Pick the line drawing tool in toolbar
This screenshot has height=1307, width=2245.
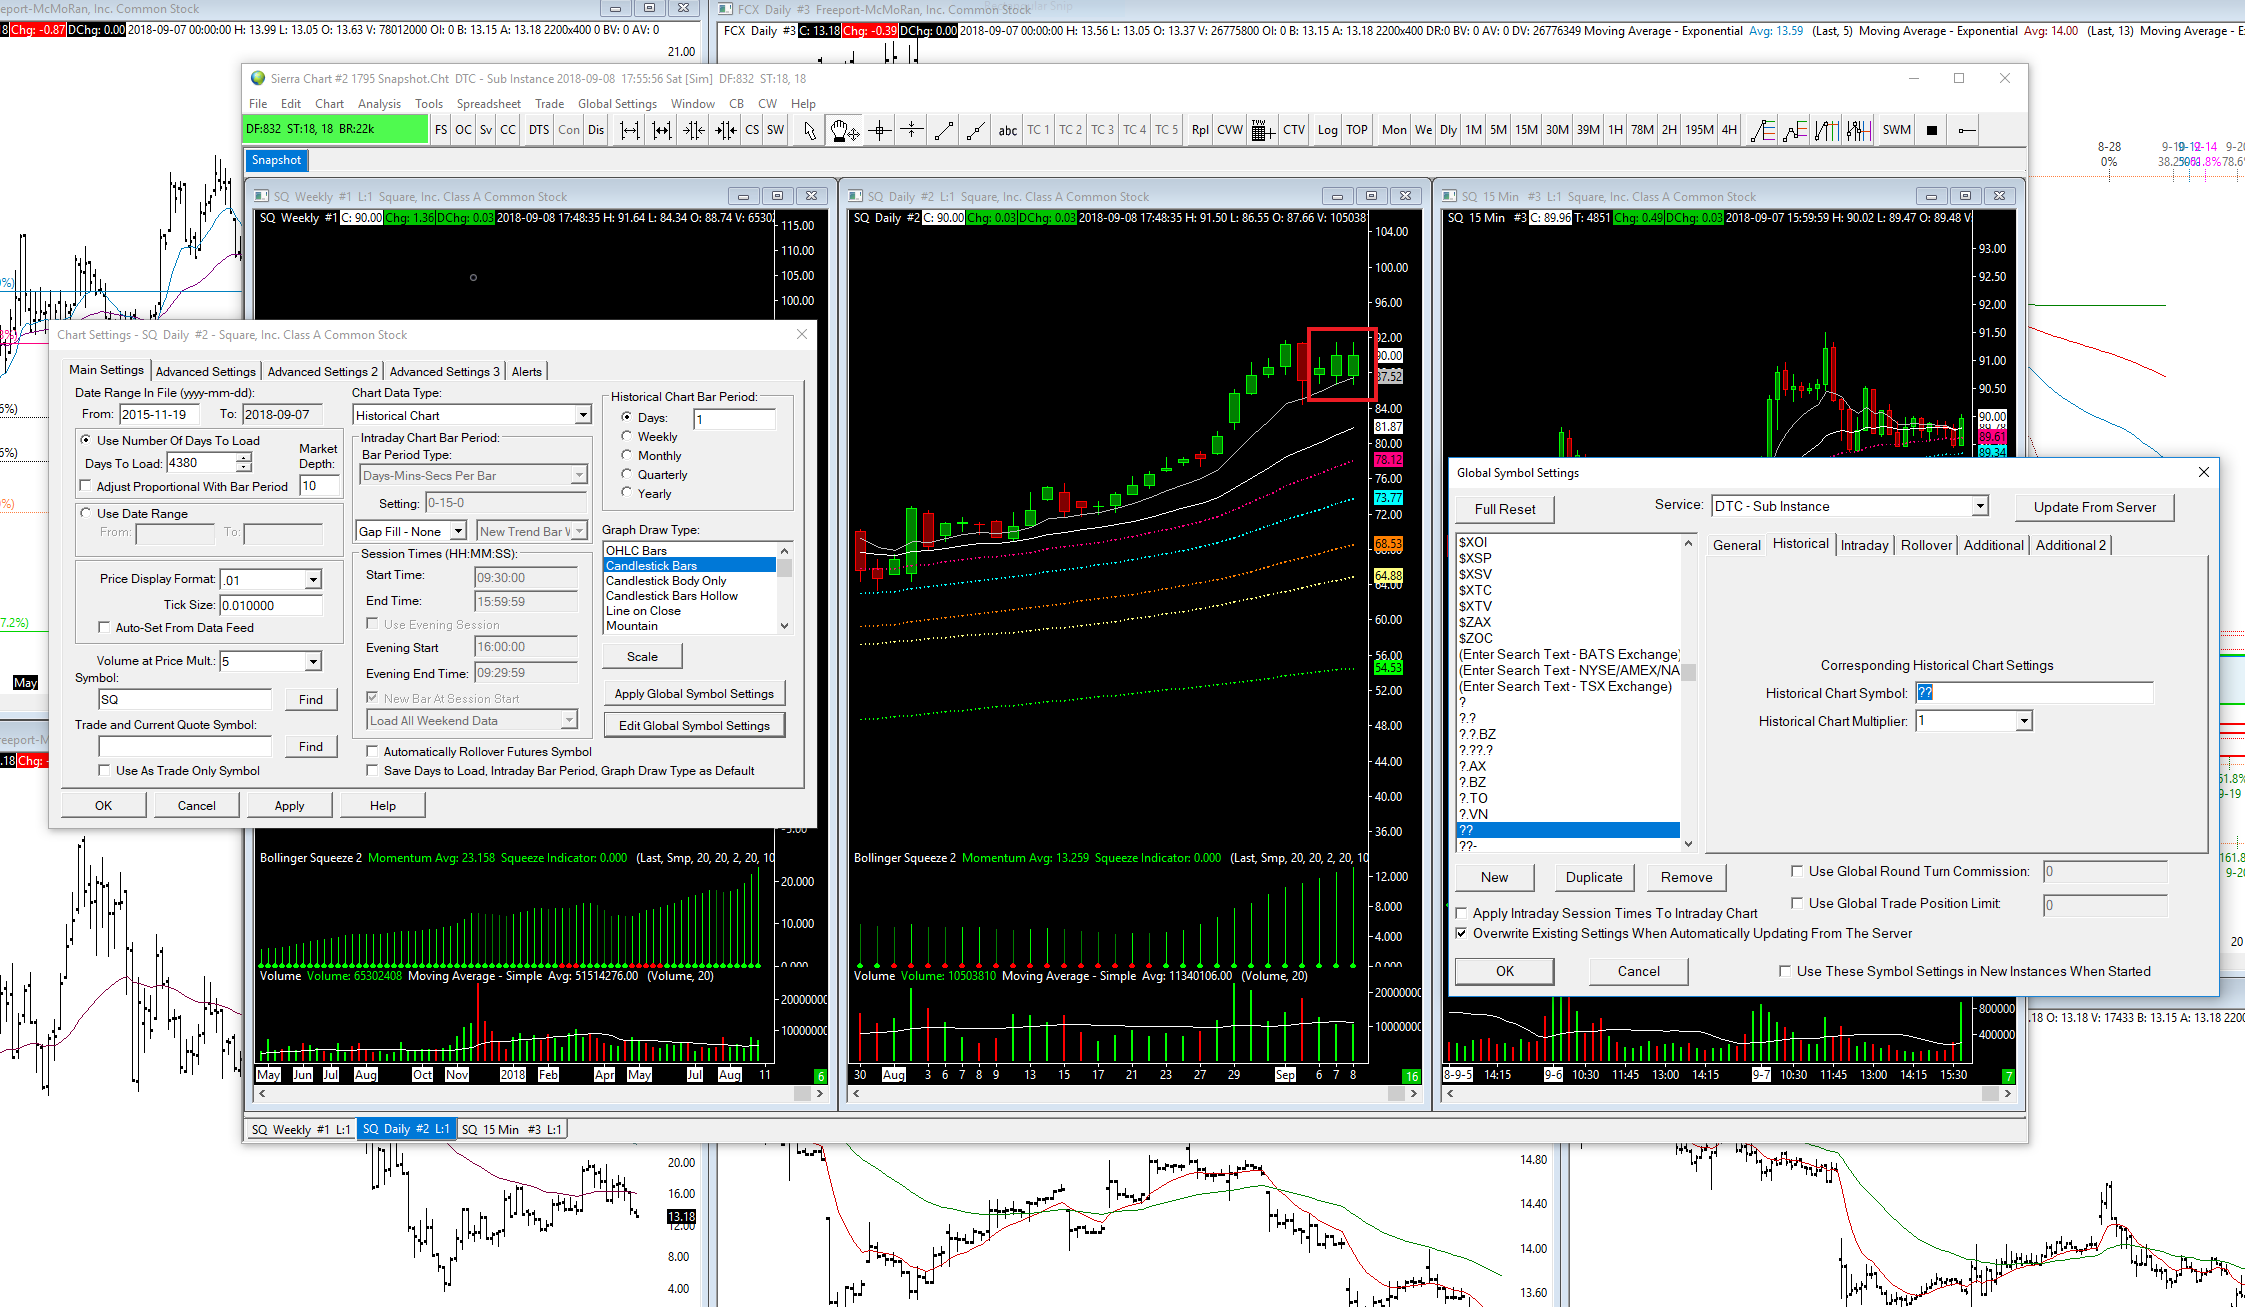click(x=943, y=130)
